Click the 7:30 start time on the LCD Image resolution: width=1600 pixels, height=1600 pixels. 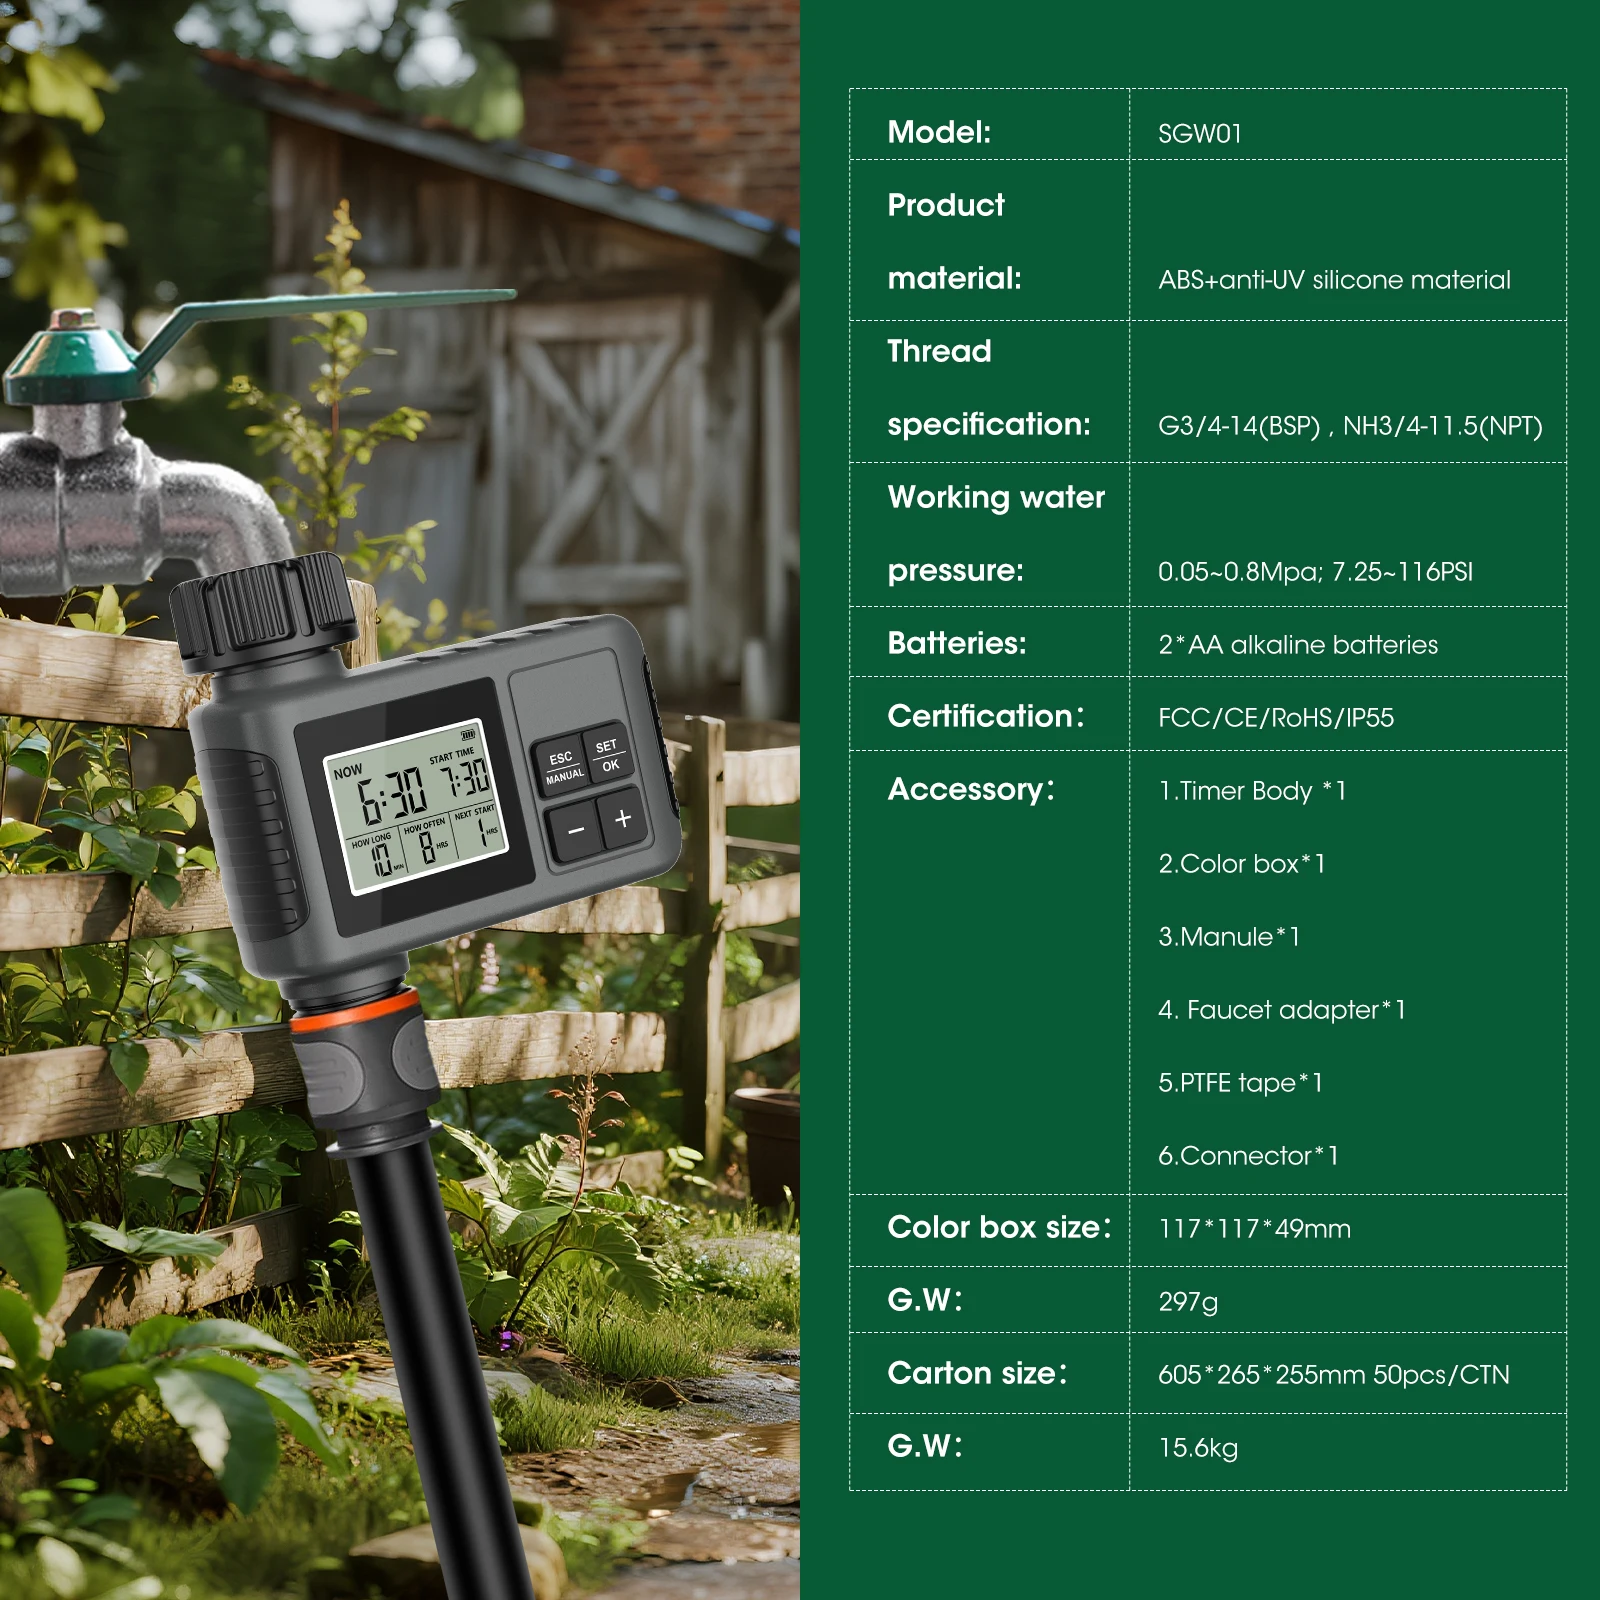(464, 778)
